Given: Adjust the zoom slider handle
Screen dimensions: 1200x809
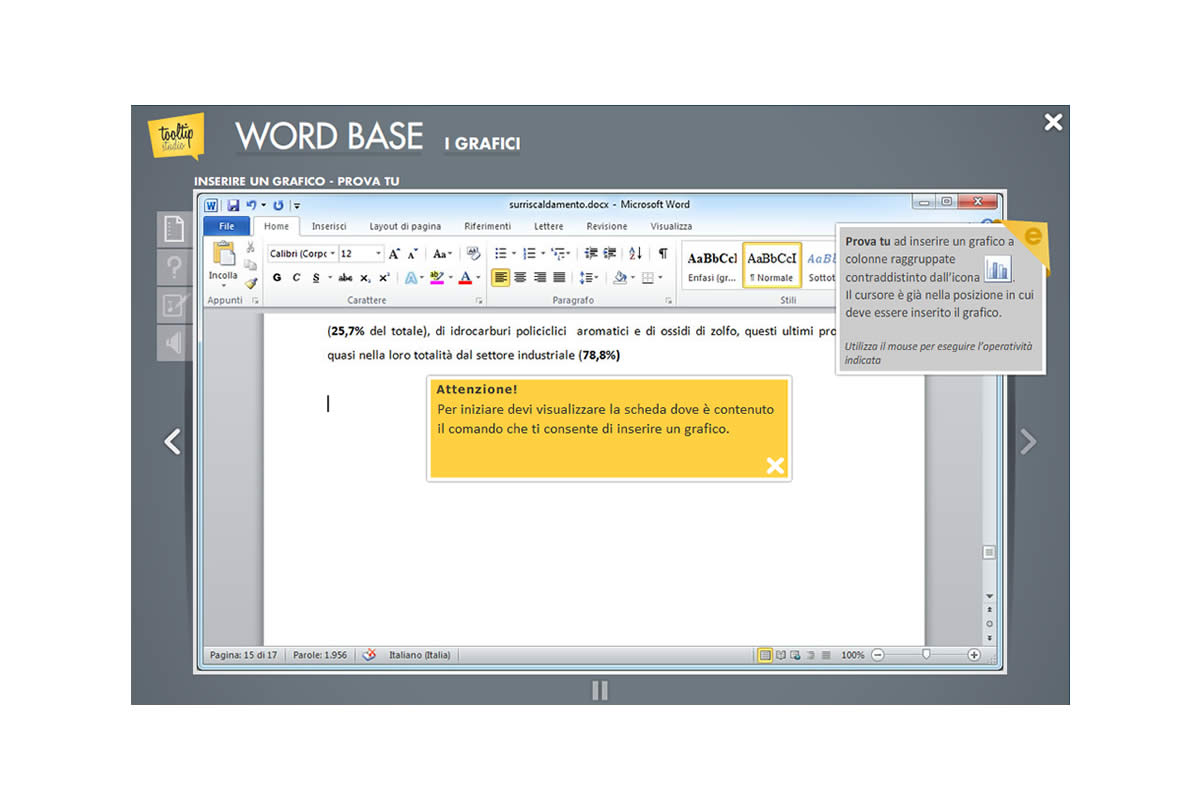Looking at the screenshot, I should click(926, 655).
